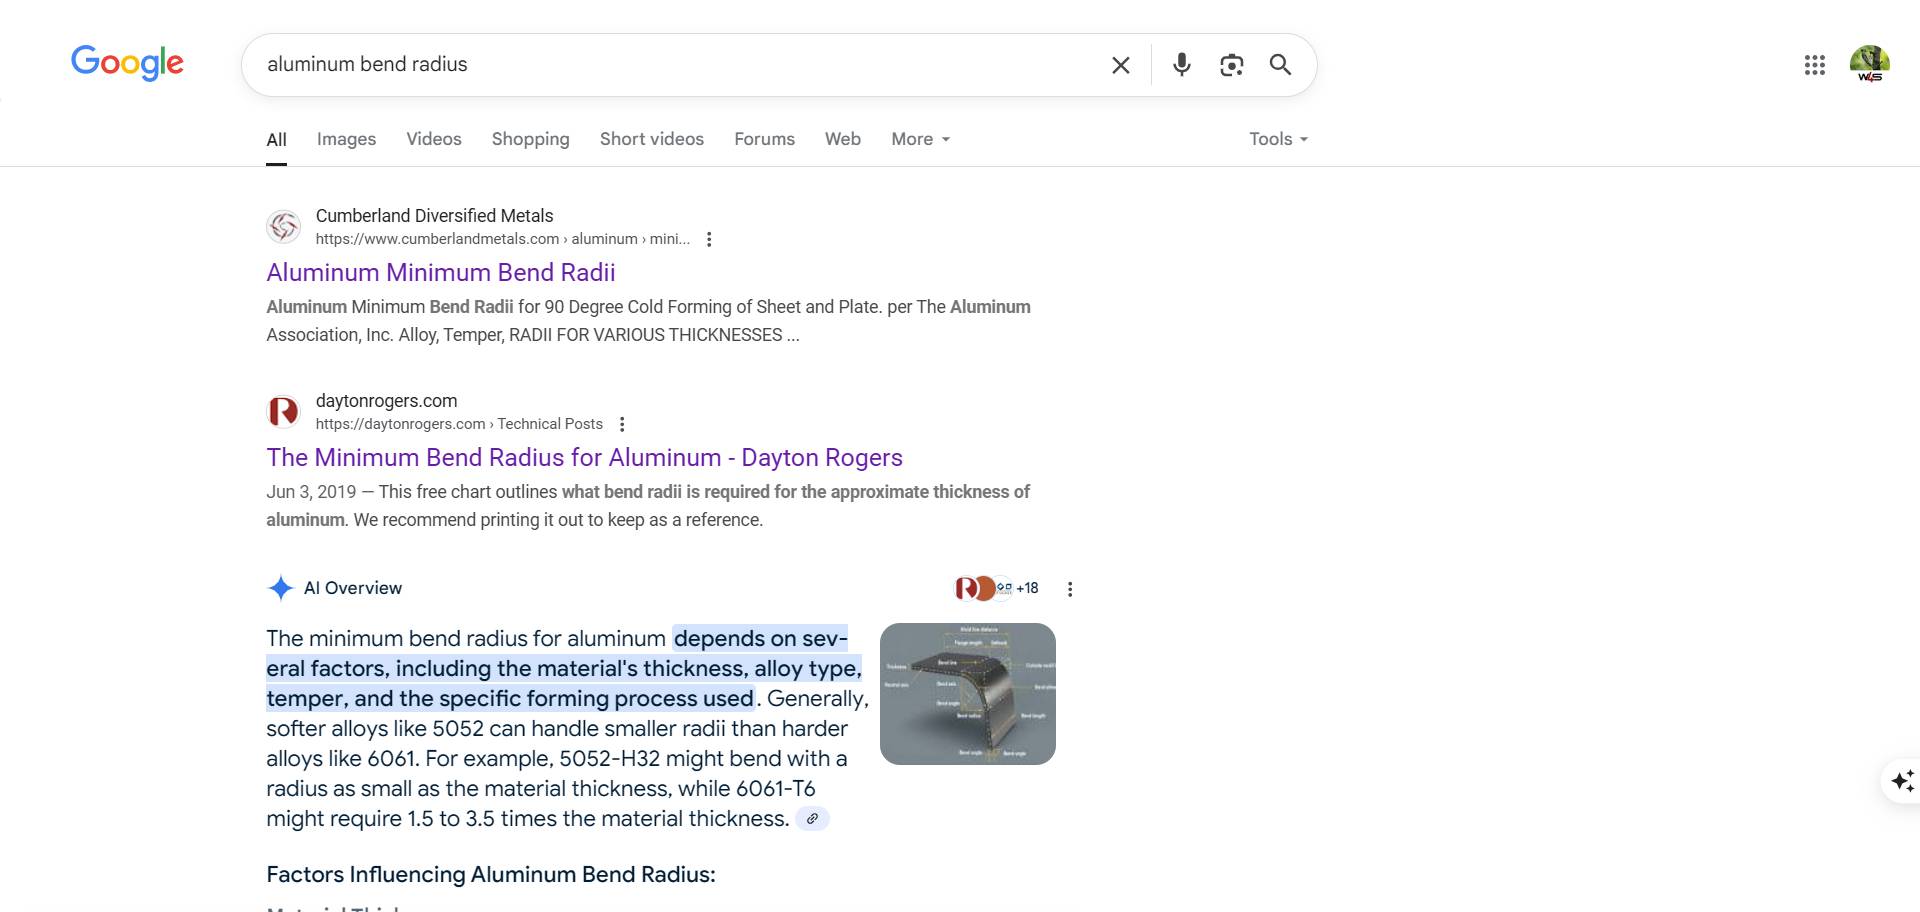Open the bend diagram thumbnail image
This screenshot has height=912, width=1920.
click(x=968, y=694)
